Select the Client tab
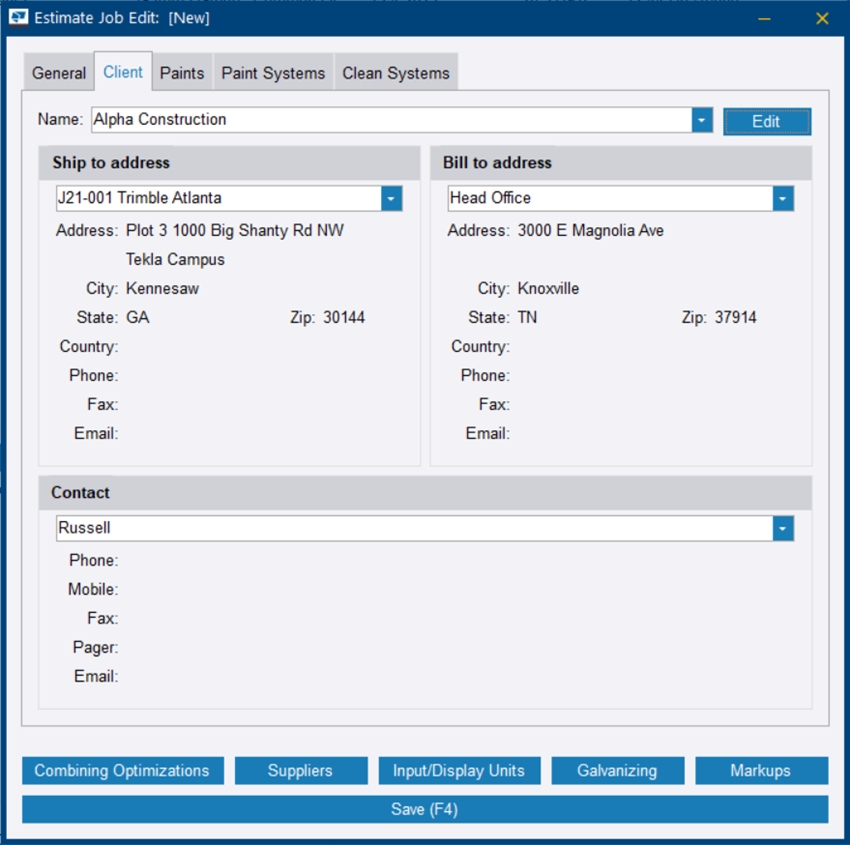The image size is (850, 845). click(x=123, y=73)
